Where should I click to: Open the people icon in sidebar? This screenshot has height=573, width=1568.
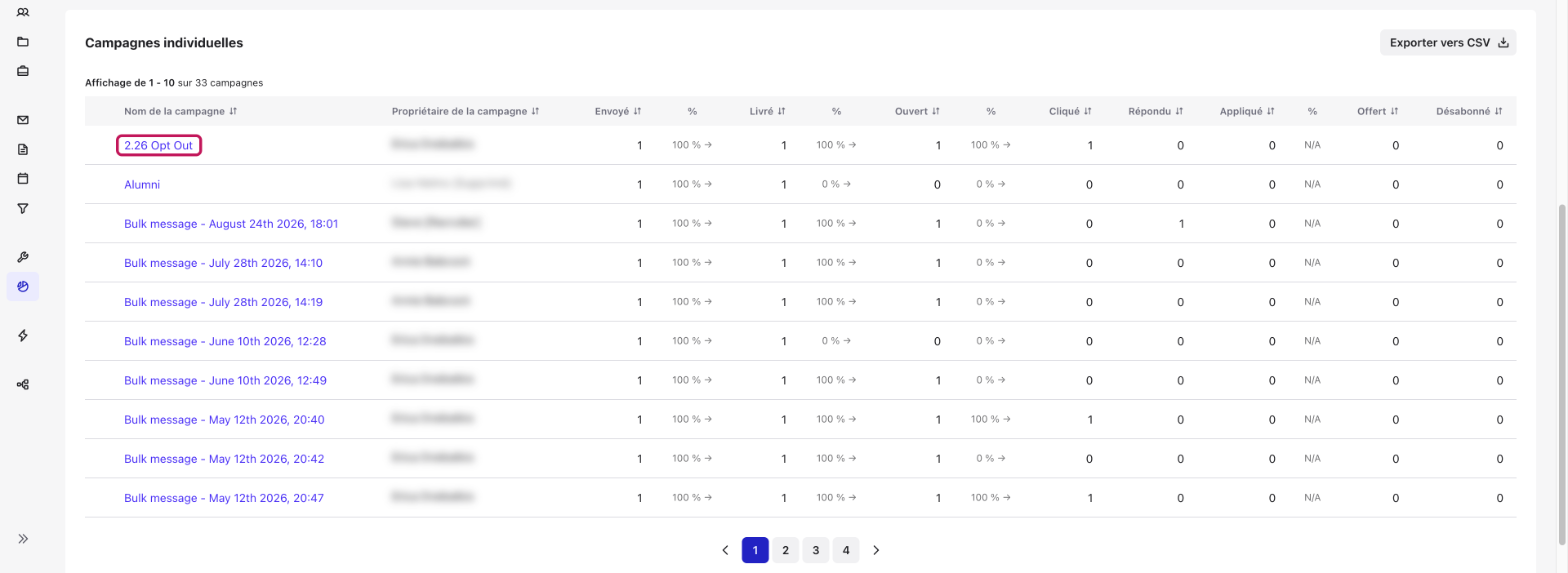pyautogui.click(x=23, y=11)
